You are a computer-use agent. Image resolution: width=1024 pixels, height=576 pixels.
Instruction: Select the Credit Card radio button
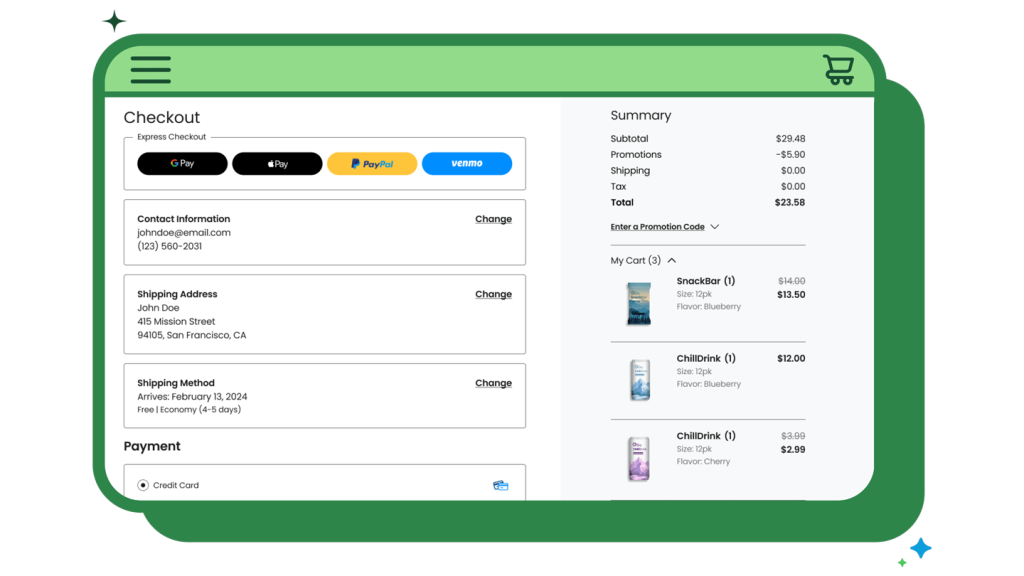[143, 485]
